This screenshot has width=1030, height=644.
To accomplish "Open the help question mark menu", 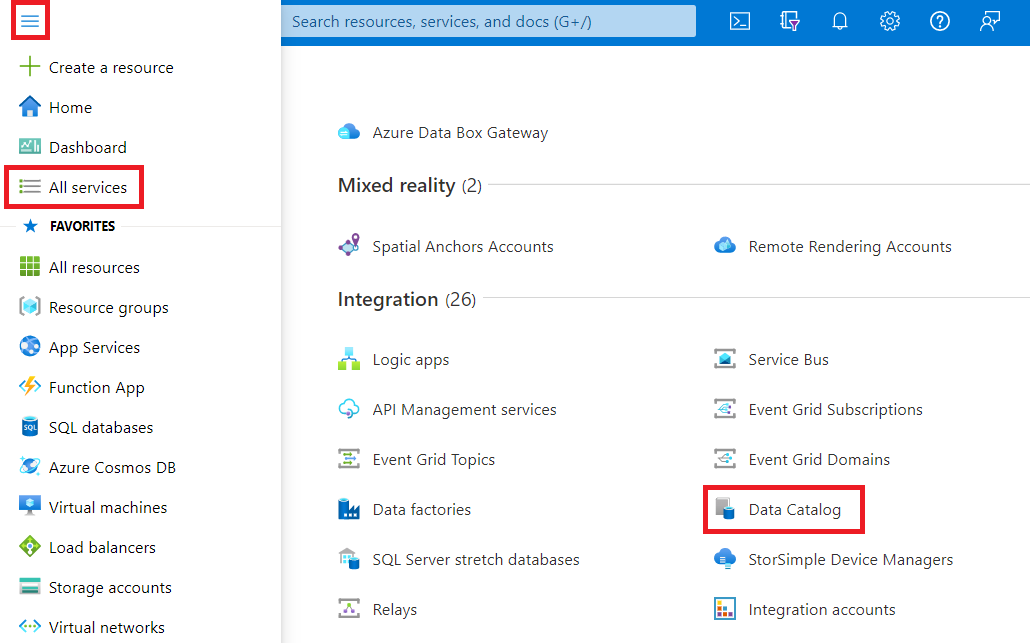I will tap(939, 20).
